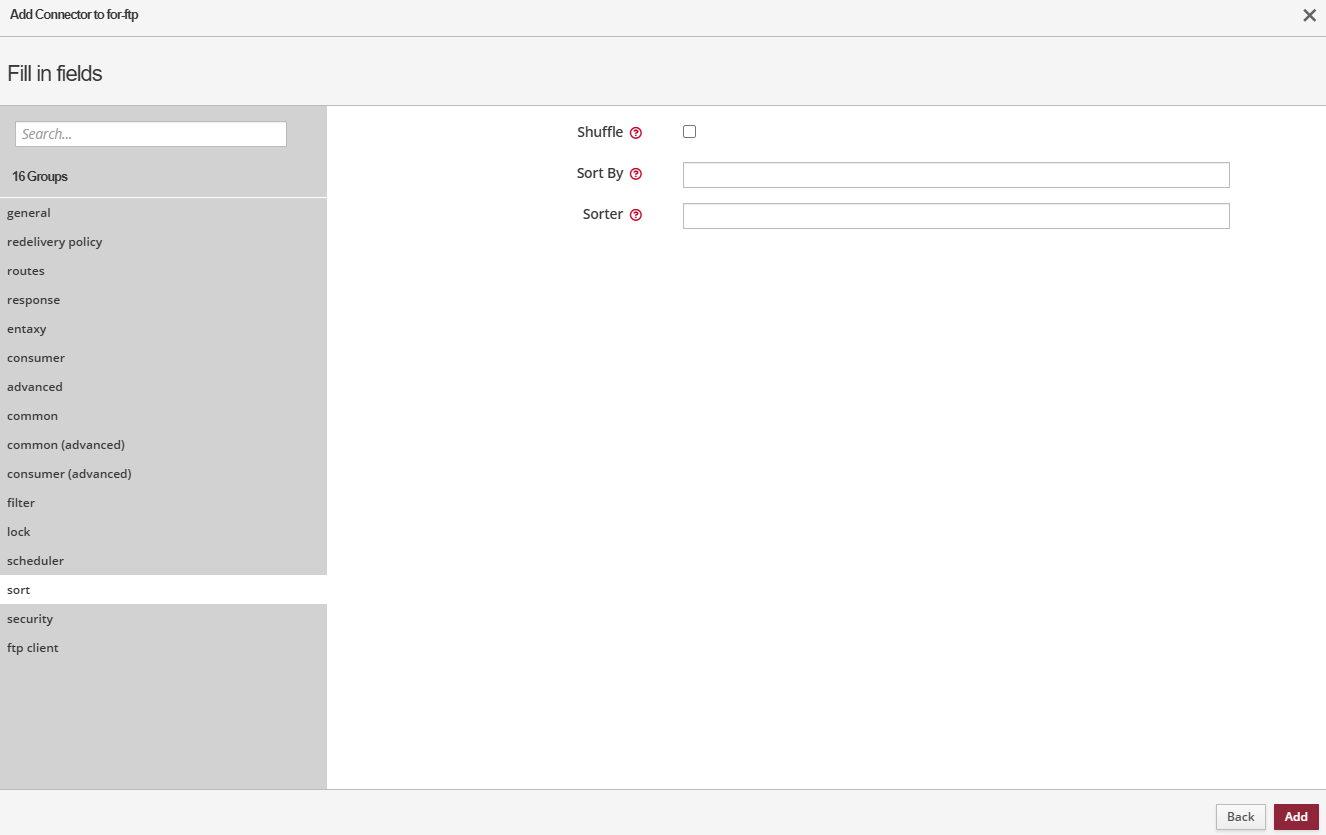Click the help icon beside Sort By
This screenshot has width=1326, height=835.
pos(636,174)
